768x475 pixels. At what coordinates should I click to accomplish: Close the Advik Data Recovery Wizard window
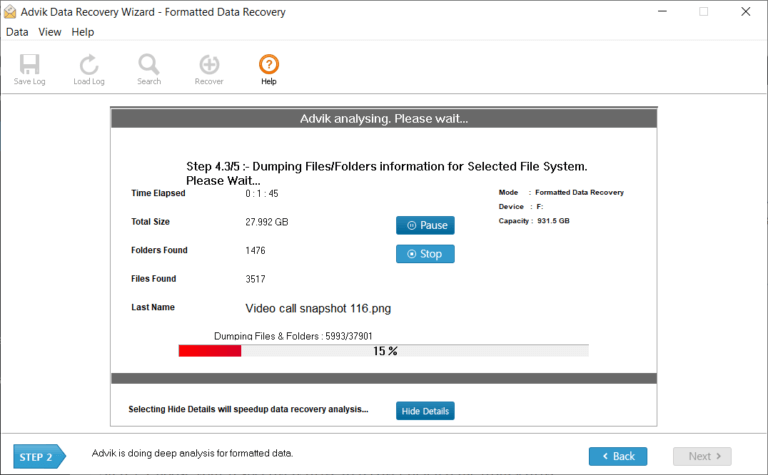point(747,12)
